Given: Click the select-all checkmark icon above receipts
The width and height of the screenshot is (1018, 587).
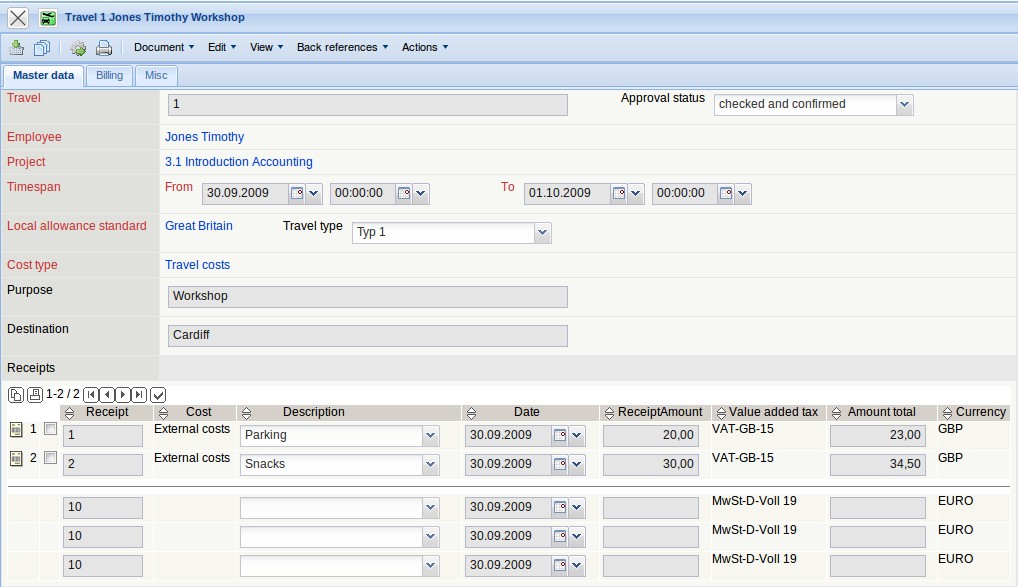Looking at the screenshot, I should (158, 394).
